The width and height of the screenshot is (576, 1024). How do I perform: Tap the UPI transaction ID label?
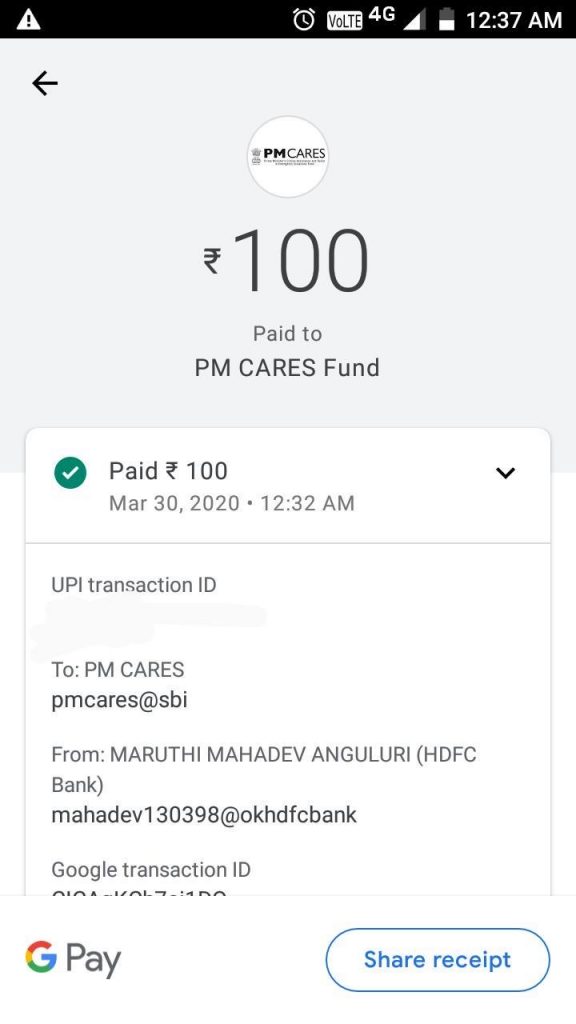134,584
